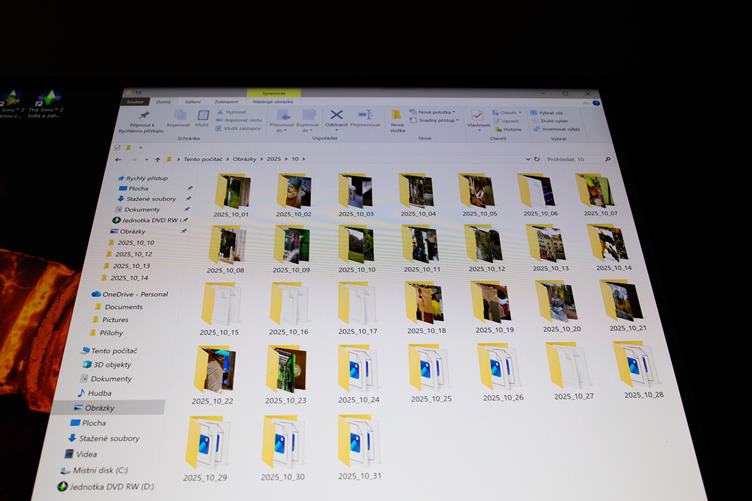Viewport: 752px width, 501px height.
Task: Select Místní disk (C:) in navigation pane
Action: pos(100,469)
